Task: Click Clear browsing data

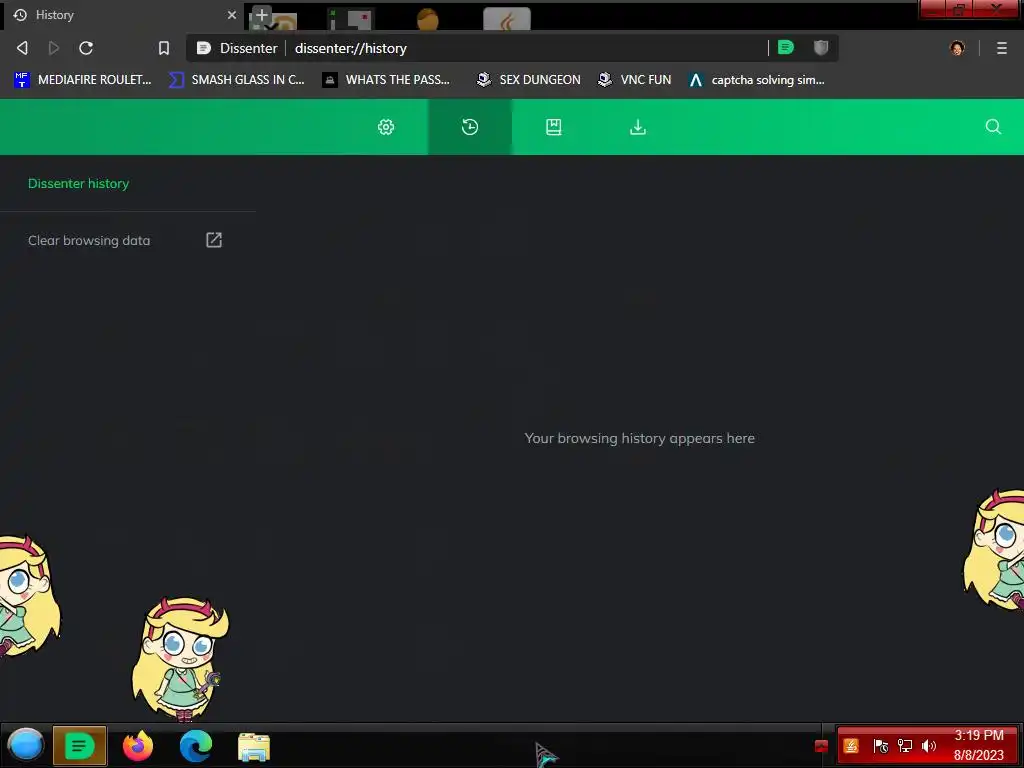Action: (89, 240)
